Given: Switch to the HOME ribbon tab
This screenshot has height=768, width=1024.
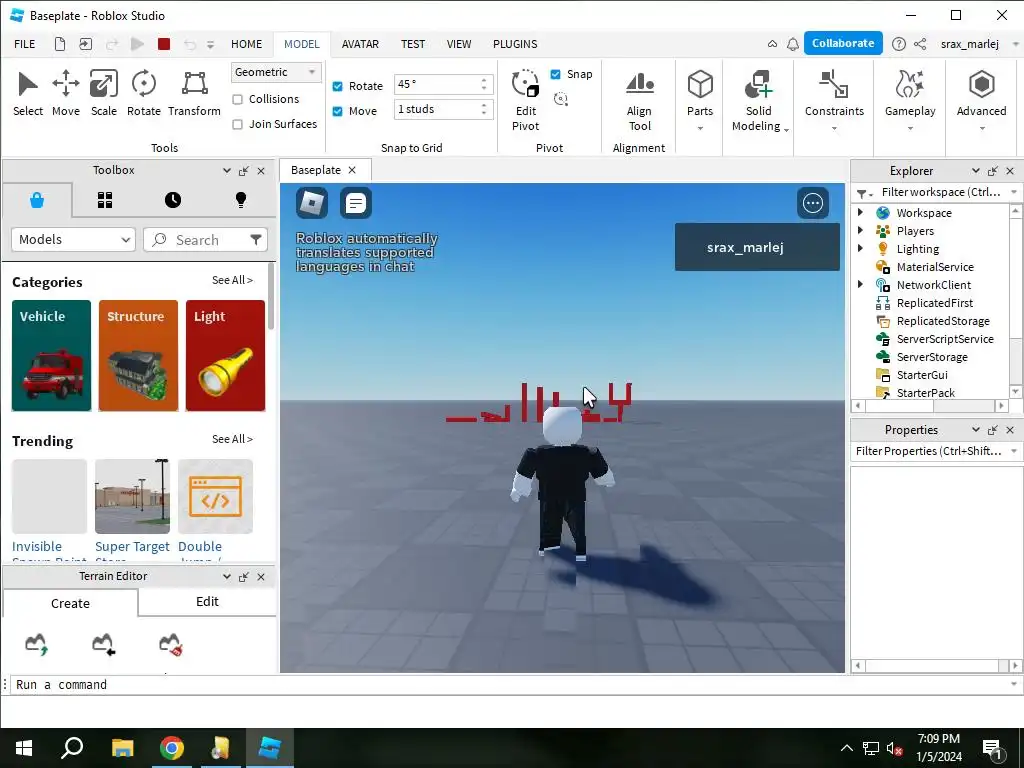Looking at the screenshot, I should [x=246, y=44].
